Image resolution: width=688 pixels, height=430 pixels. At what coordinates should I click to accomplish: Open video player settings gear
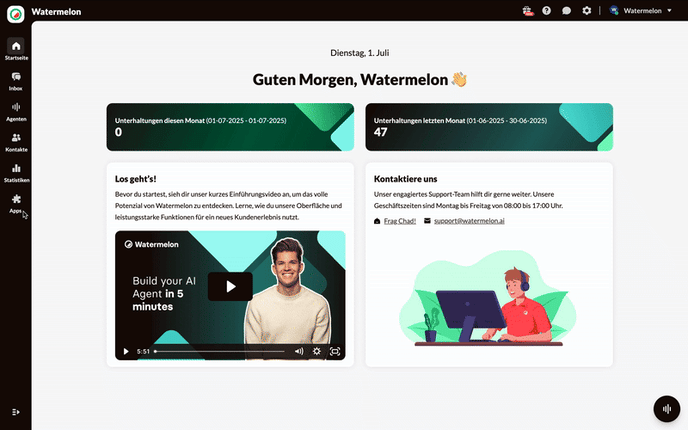[317, 351]
